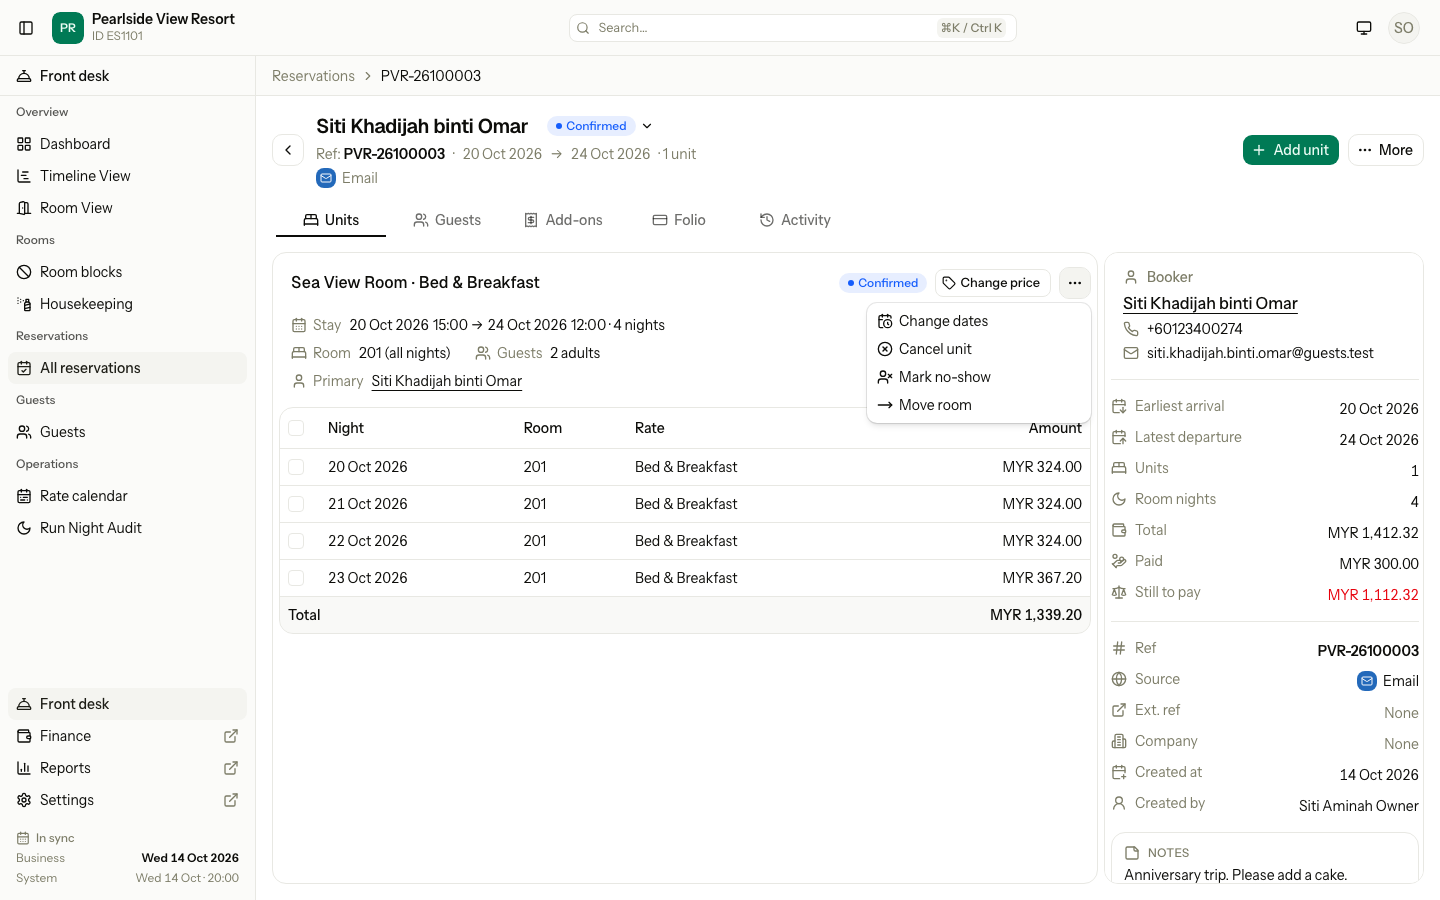Toggle the sidebar collapse icon
Image resolution: width=1440 pixels, height=900 pixels.
pyautogui.click(x=26, y=28)
